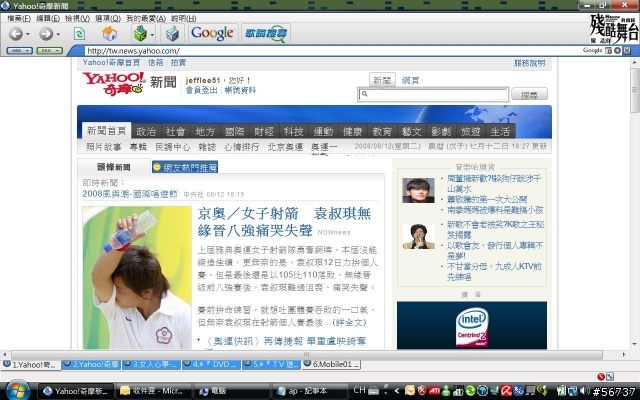Click the 照片故事 sub-navigation link

pos(104,147)
